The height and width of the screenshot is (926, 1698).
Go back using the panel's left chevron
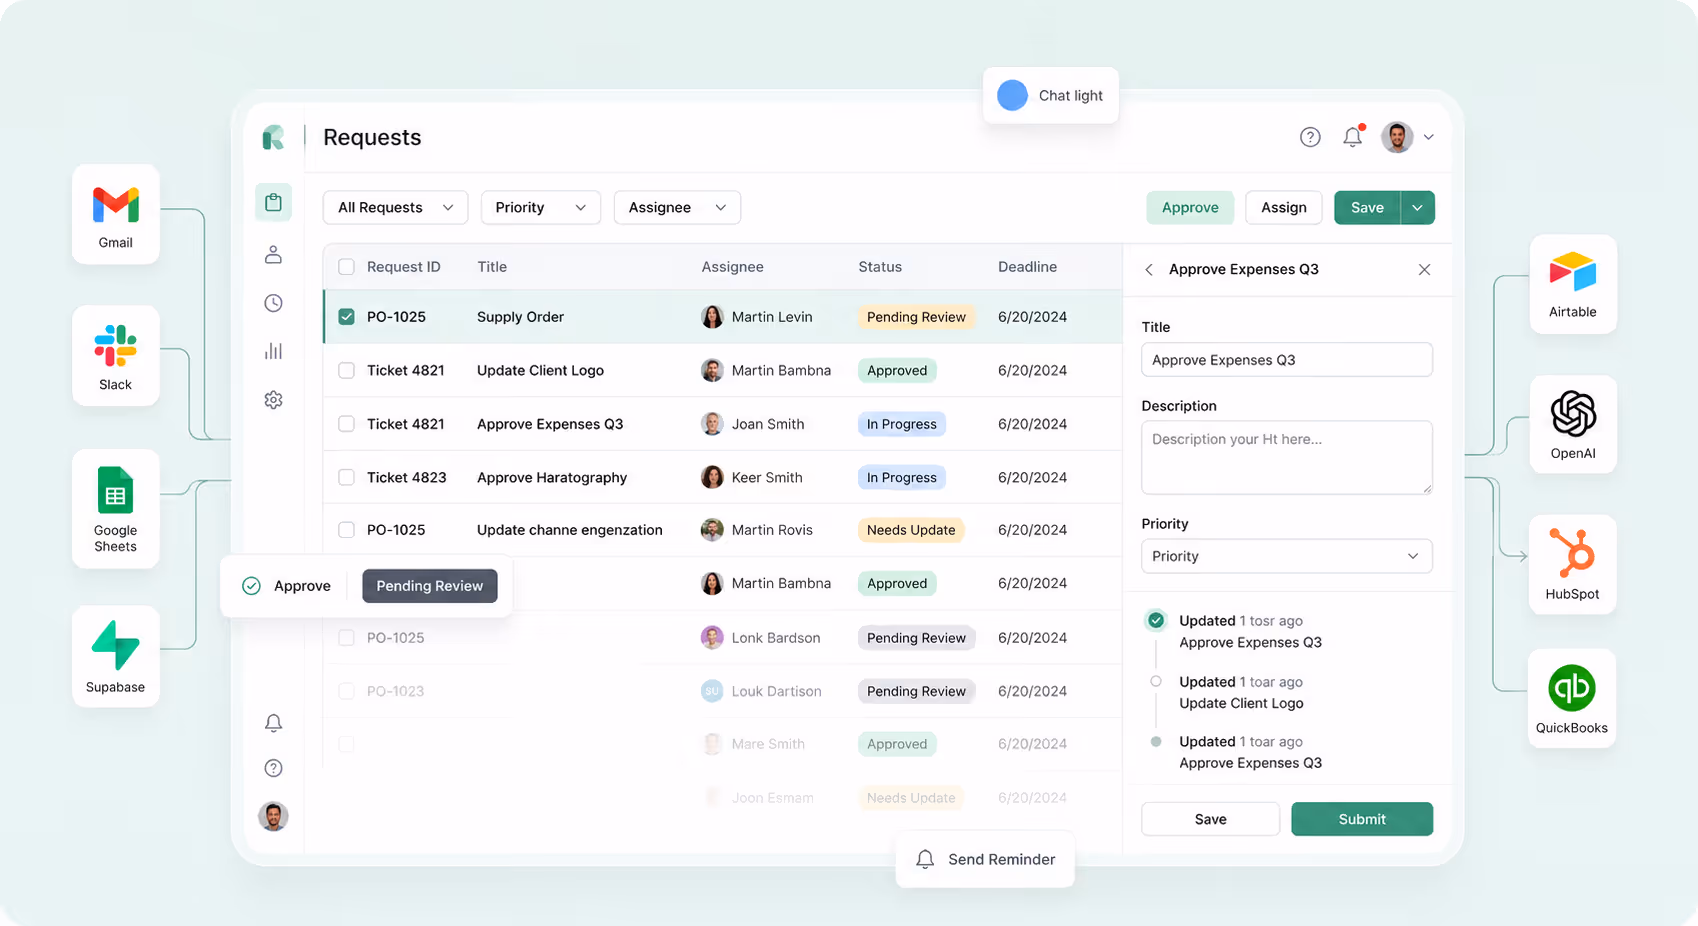[x=1149, y=270]
